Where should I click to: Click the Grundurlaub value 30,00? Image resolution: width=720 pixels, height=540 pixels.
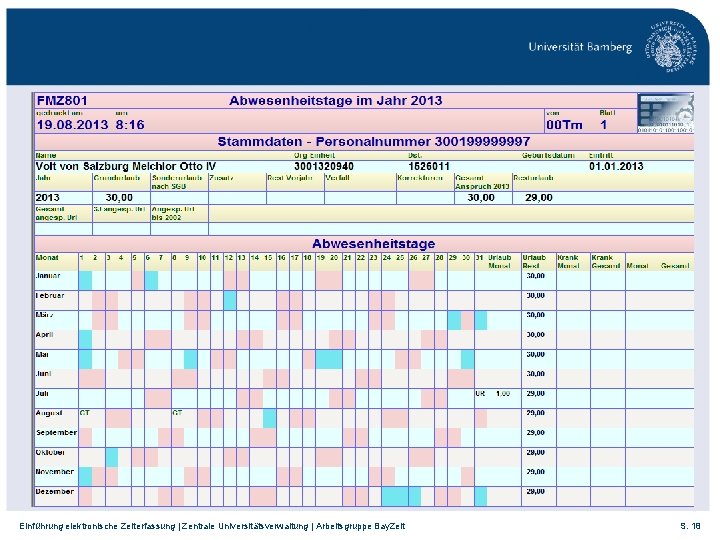(x=119, y=198)
